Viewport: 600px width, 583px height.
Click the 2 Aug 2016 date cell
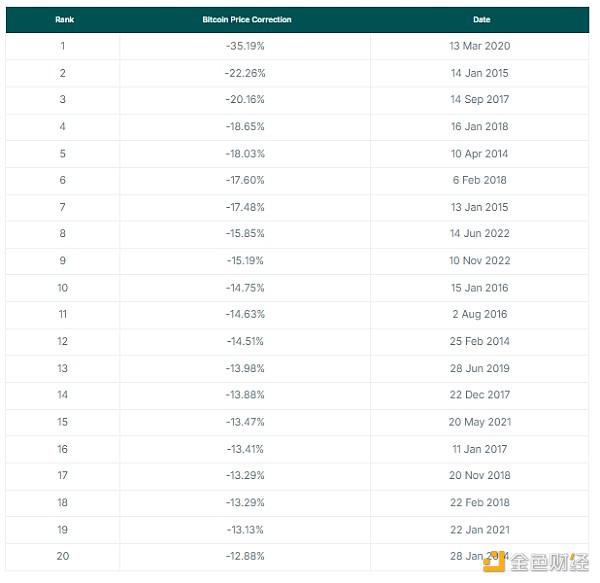point(480,315)
